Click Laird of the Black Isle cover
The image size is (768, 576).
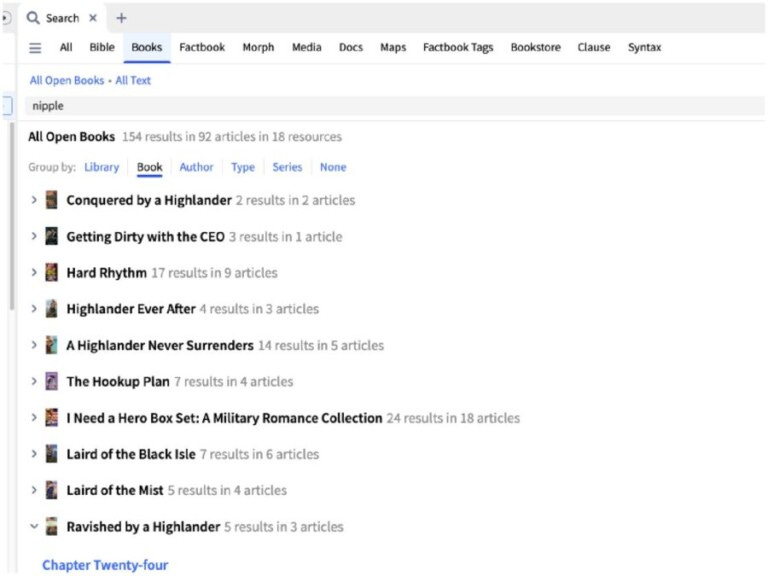(x=51, y=454)
